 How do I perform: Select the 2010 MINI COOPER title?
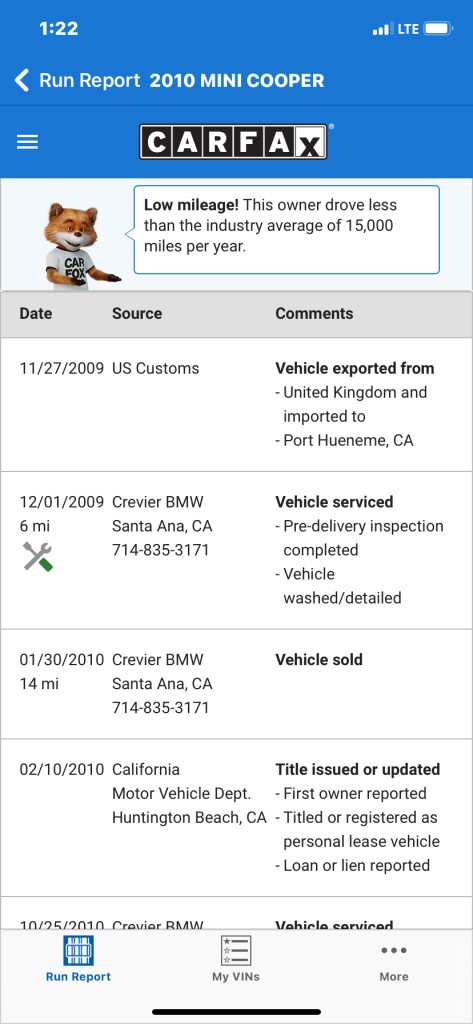click(236, 81)
